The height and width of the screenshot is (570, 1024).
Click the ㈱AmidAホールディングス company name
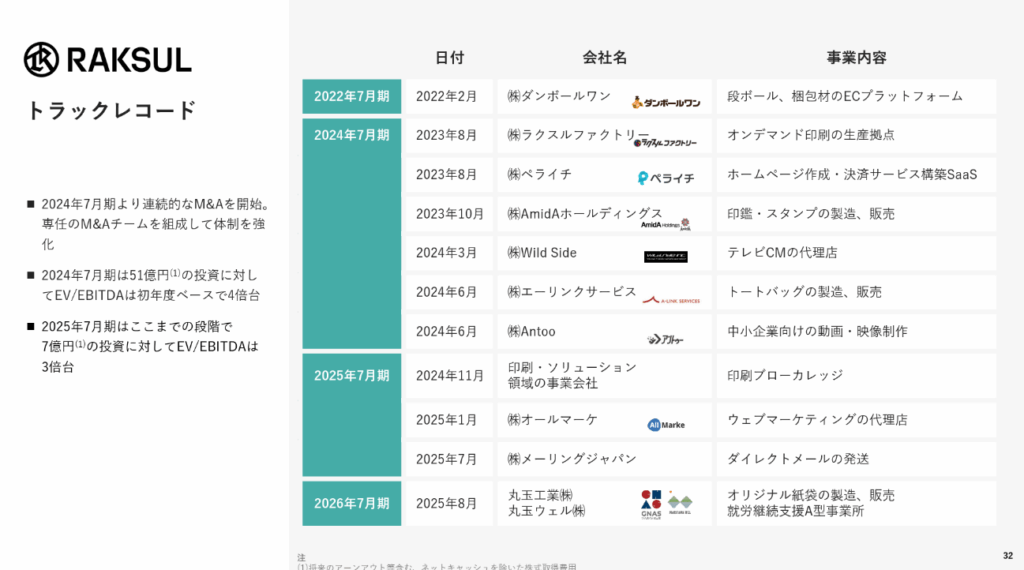pos(585,214)
